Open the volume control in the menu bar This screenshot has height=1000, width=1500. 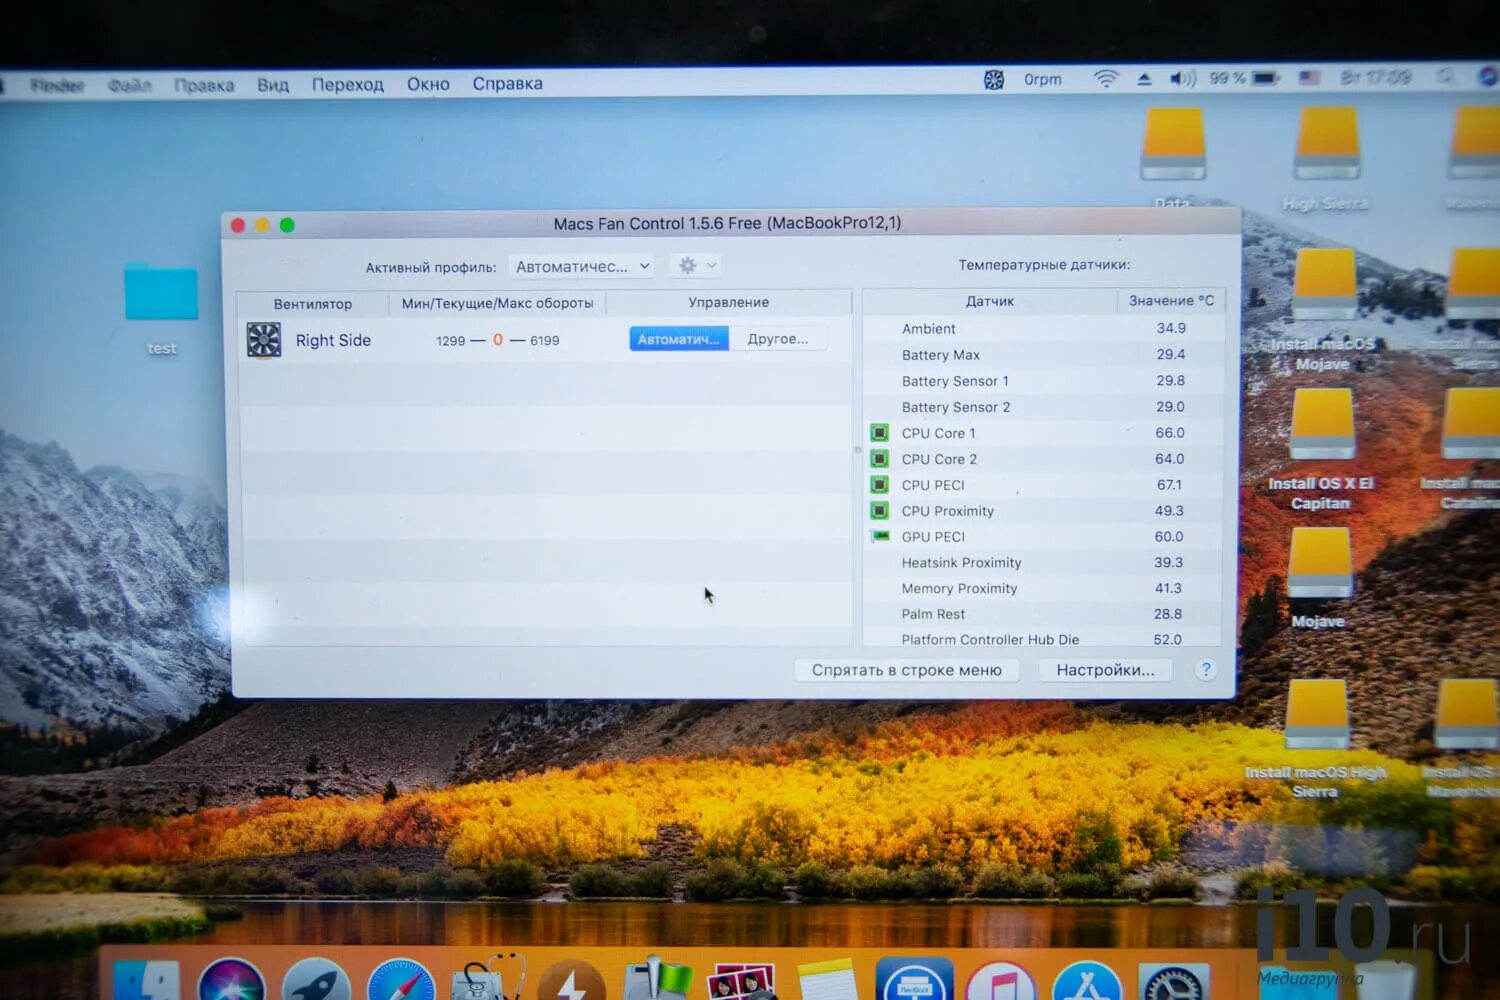1182,79
